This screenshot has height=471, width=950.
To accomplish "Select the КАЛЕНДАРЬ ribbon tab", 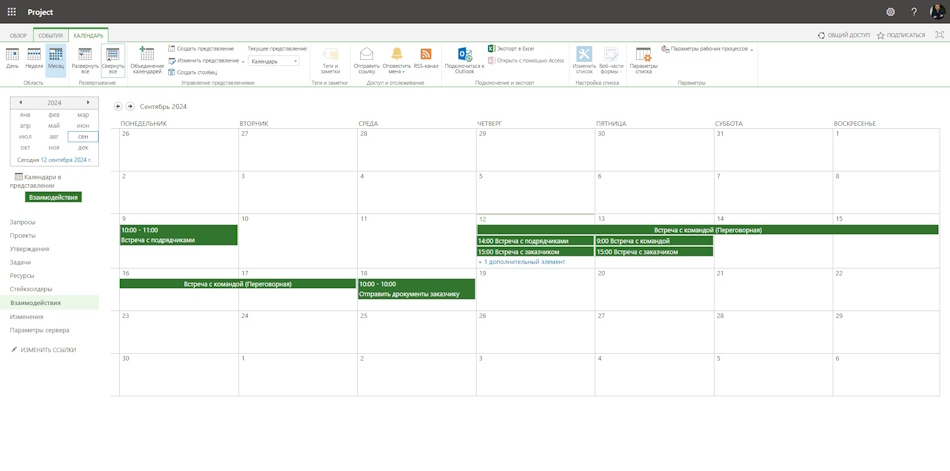I will click(88, 35).
